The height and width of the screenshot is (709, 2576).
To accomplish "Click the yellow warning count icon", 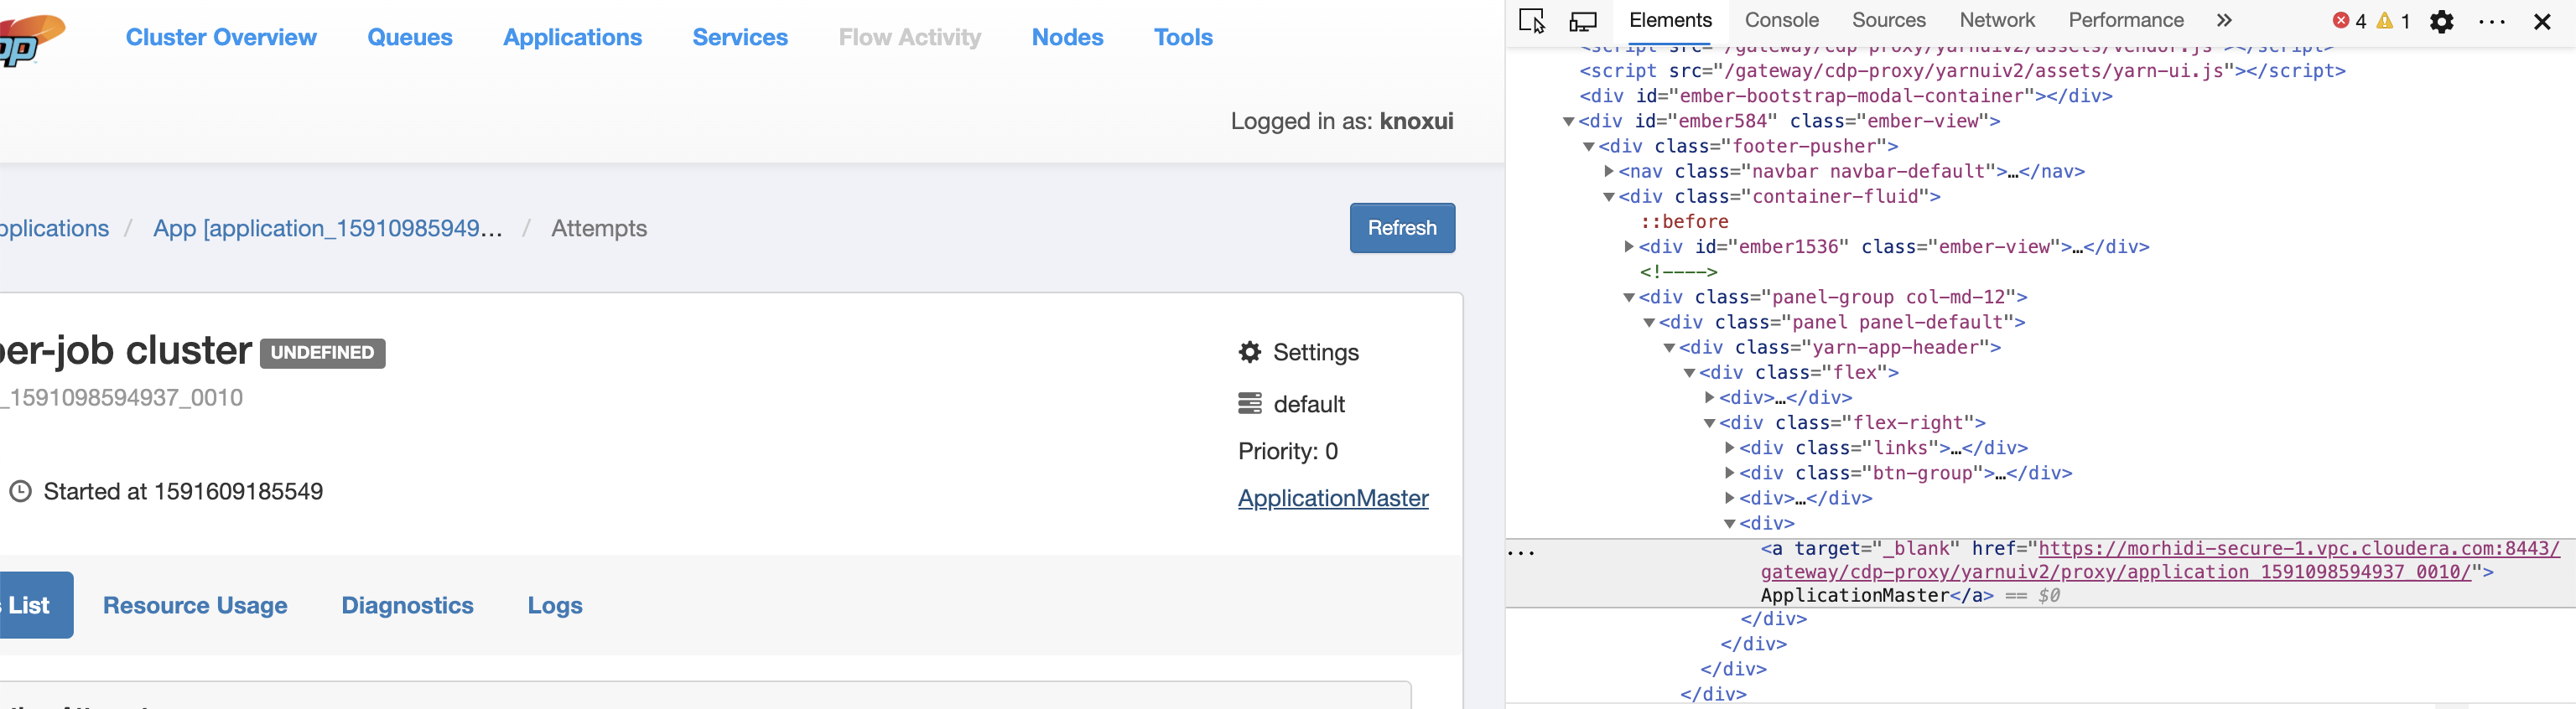I will click(2385, 21).
